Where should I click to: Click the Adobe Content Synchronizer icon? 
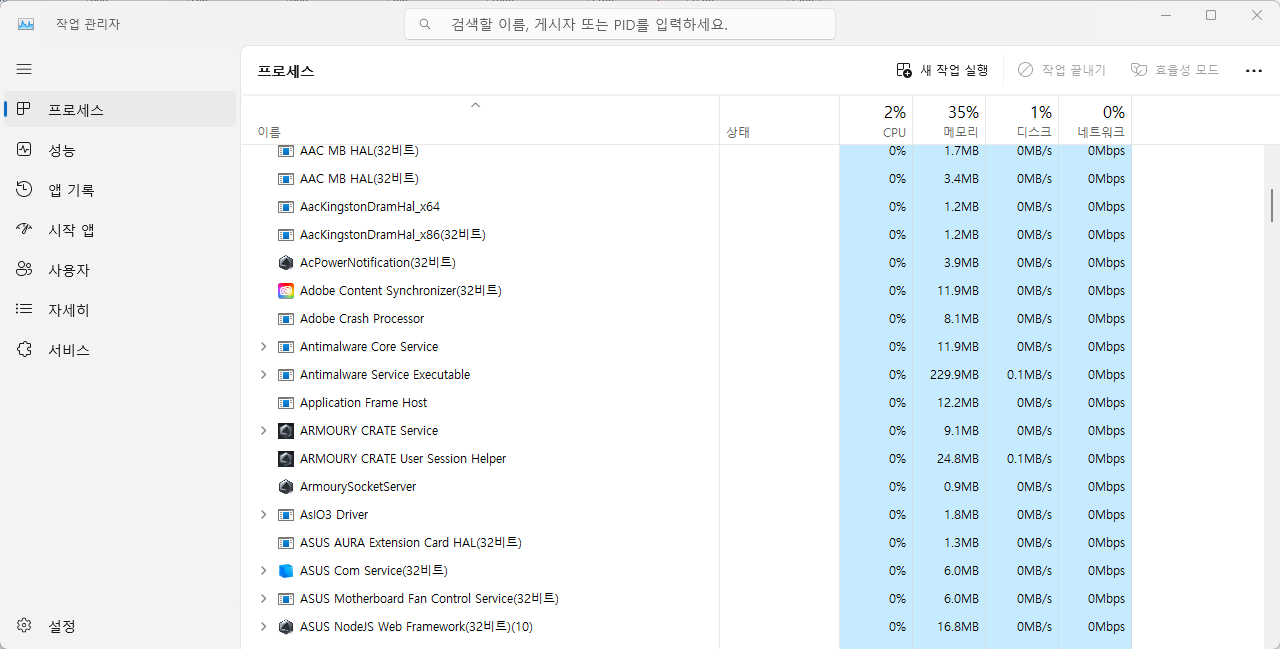tap(286, 291)
